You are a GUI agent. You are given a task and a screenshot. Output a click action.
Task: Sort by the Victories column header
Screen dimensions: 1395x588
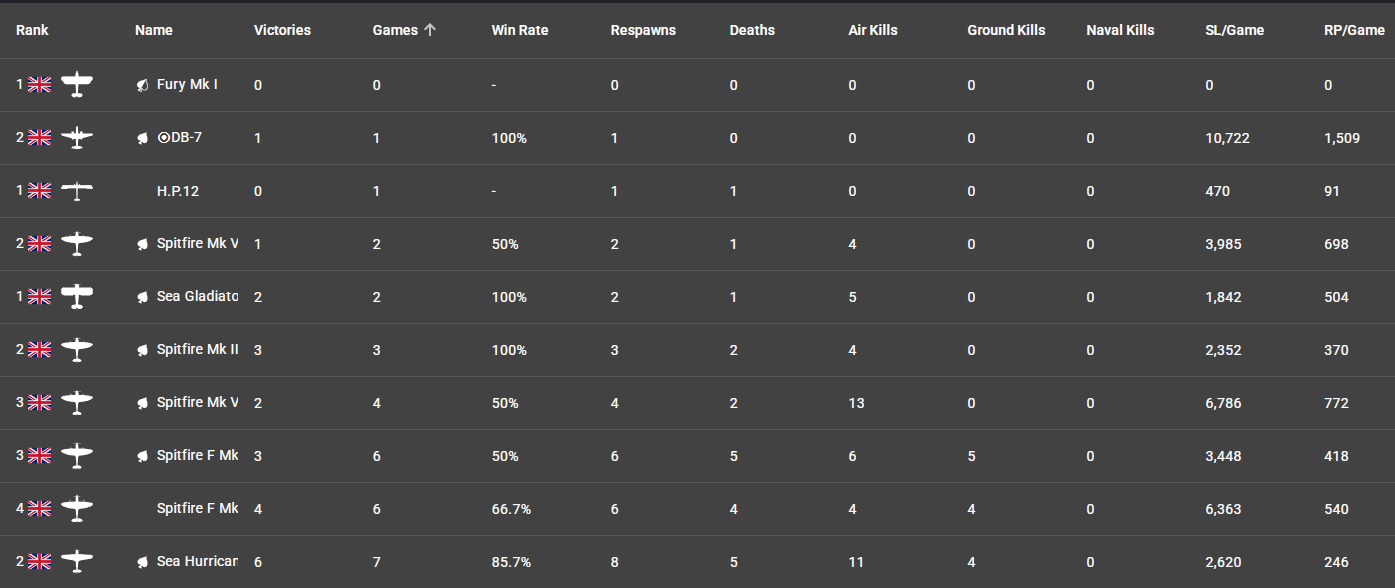[282, 30]
